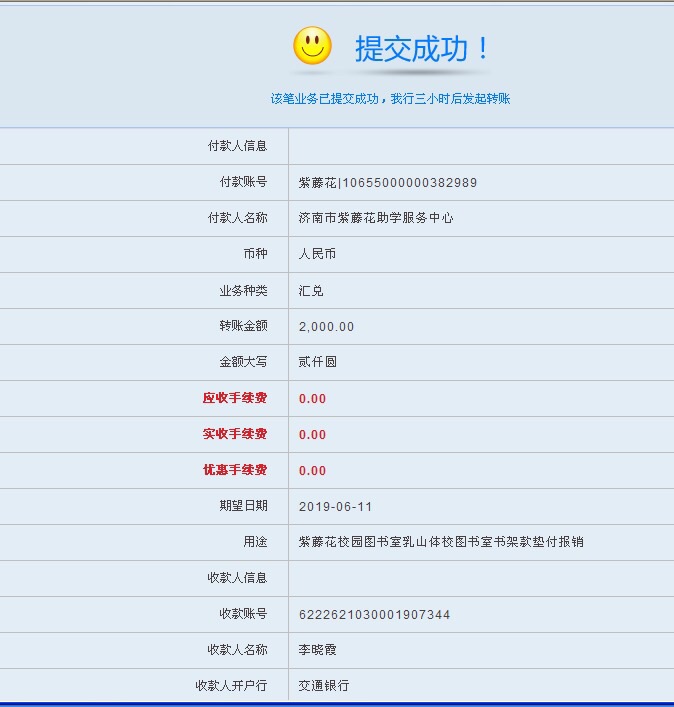Viewport: 674px width, 707px height.
Task: Click the red '实收手续费' label
Action: pyautogui.click(x=235, y=434)
